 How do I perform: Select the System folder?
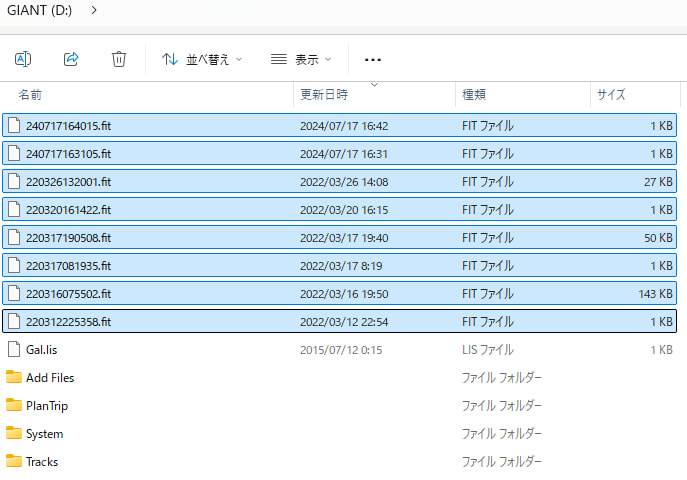[x=45, y=434]
